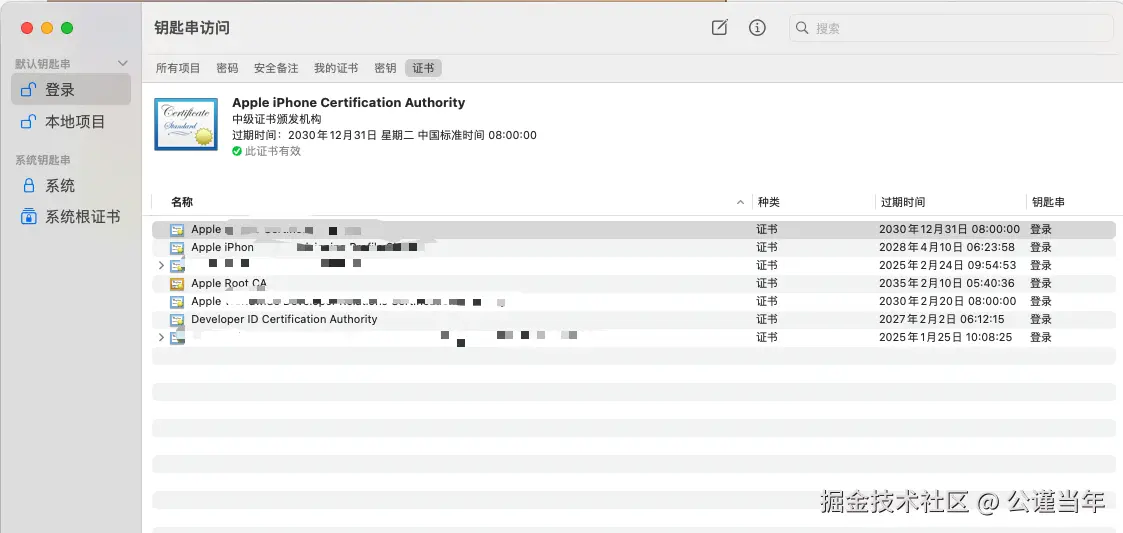Click the new keychain item compose icon
Screen dimensions: 1123x533
point(719,28)
